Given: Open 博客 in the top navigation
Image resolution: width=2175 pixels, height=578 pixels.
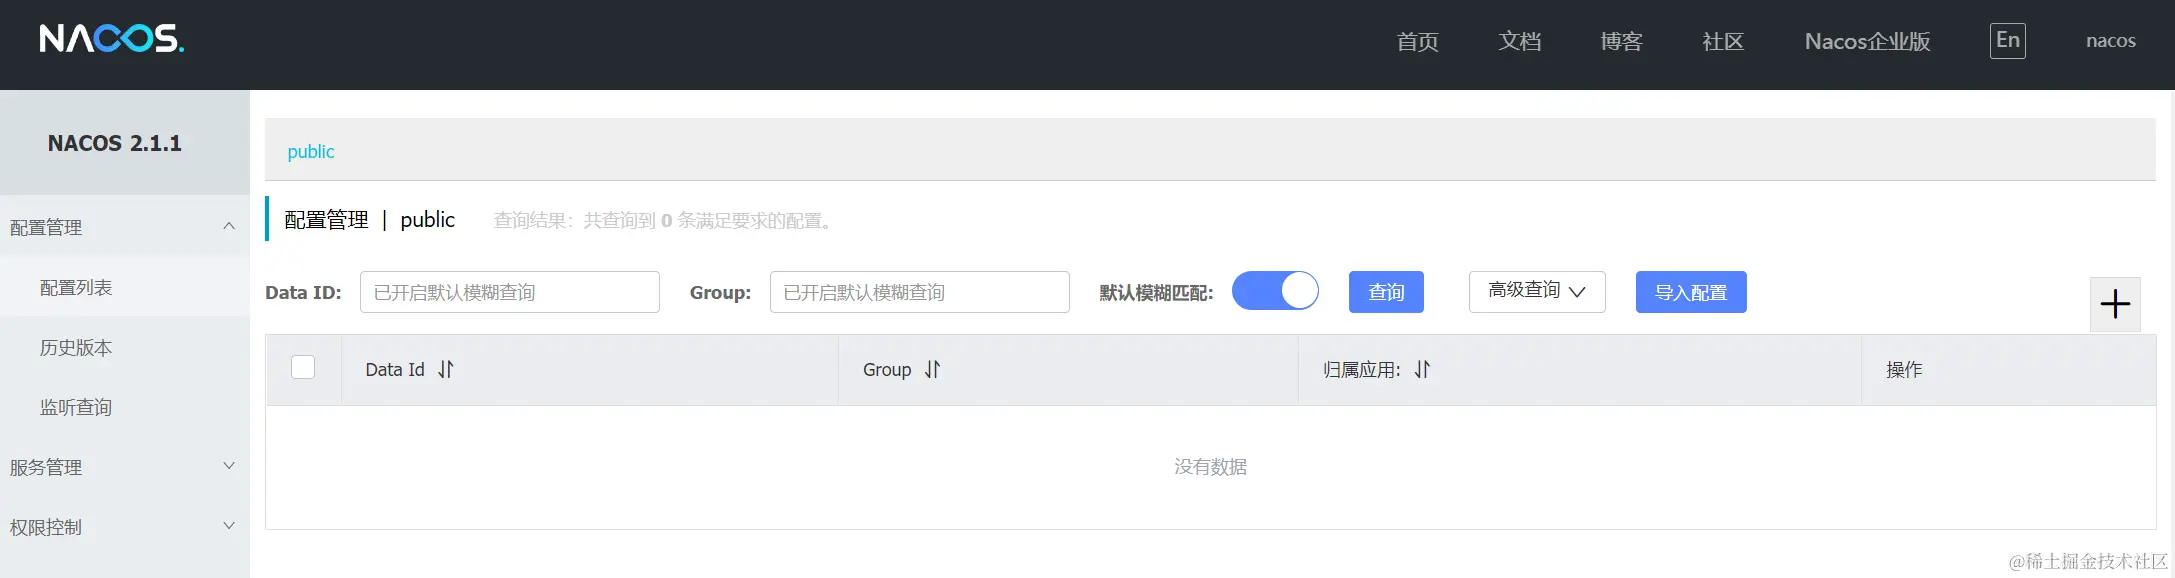Looking at the screenshot, I should [x=1621, y=41].
